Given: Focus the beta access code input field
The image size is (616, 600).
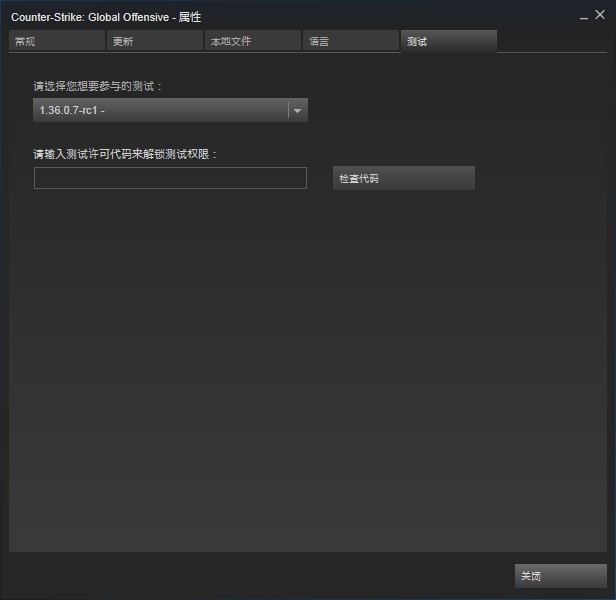Looking at the screenshot, I should [170, 178].
